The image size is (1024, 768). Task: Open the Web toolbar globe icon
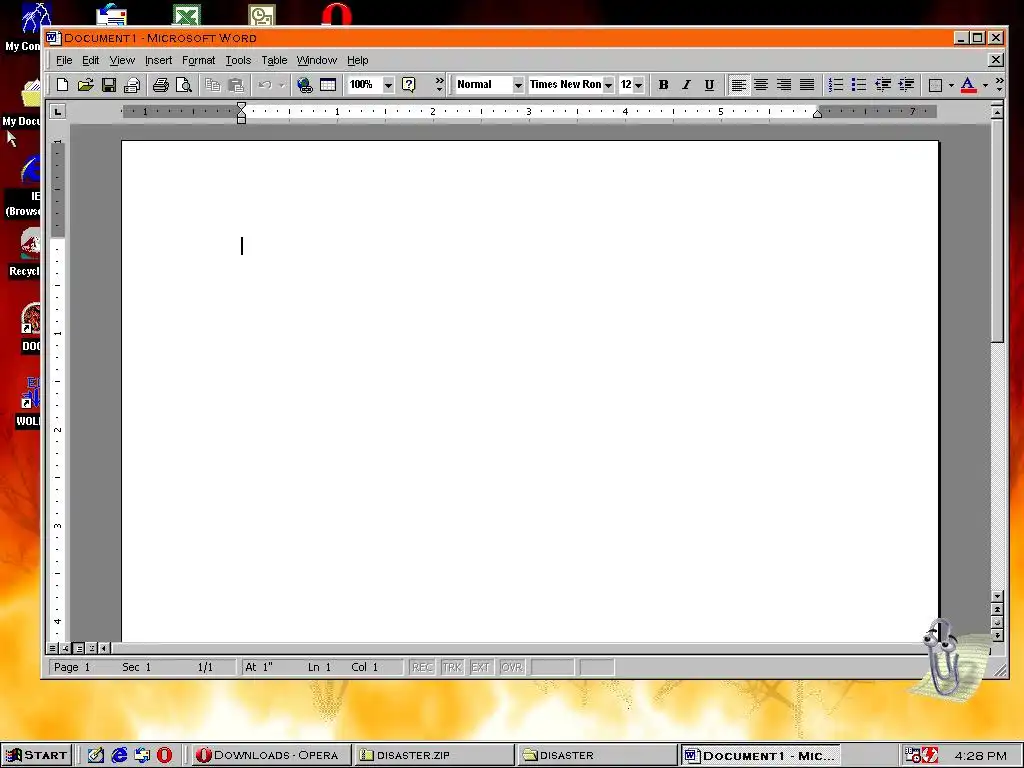pyautogui.click(x=304, y=85)
